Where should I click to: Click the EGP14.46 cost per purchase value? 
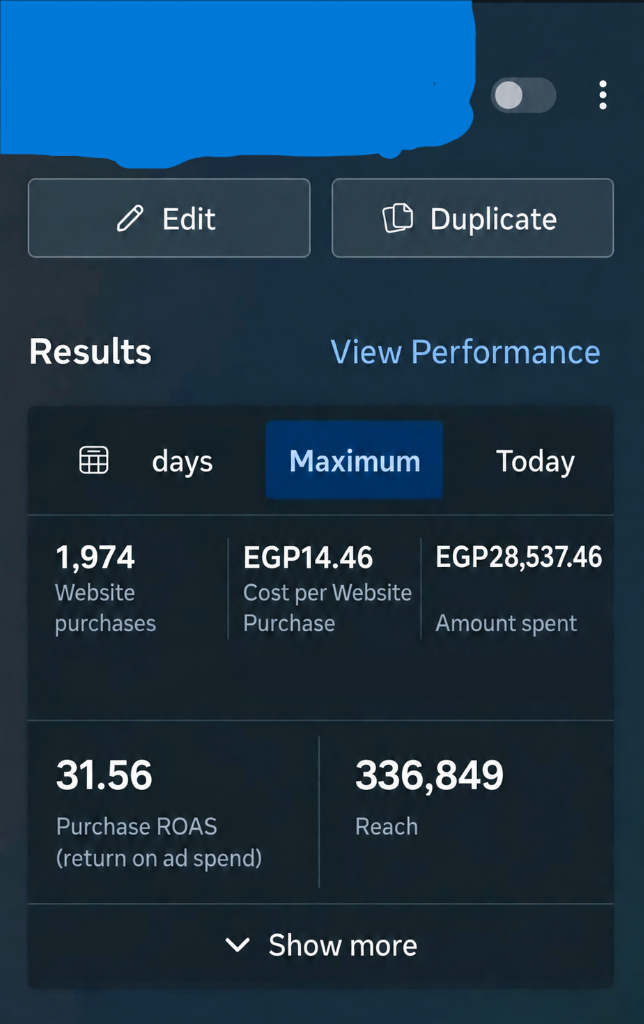308,557
